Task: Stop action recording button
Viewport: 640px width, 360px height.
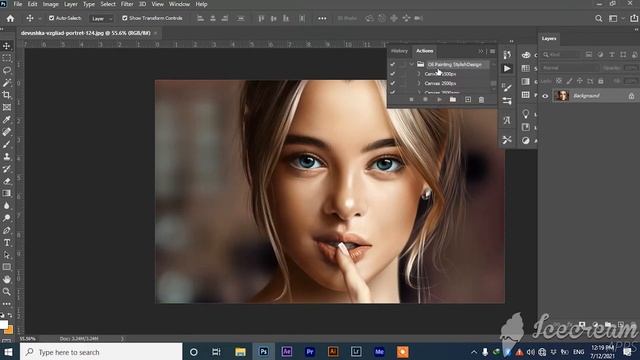Action: (x=411, y=100)
